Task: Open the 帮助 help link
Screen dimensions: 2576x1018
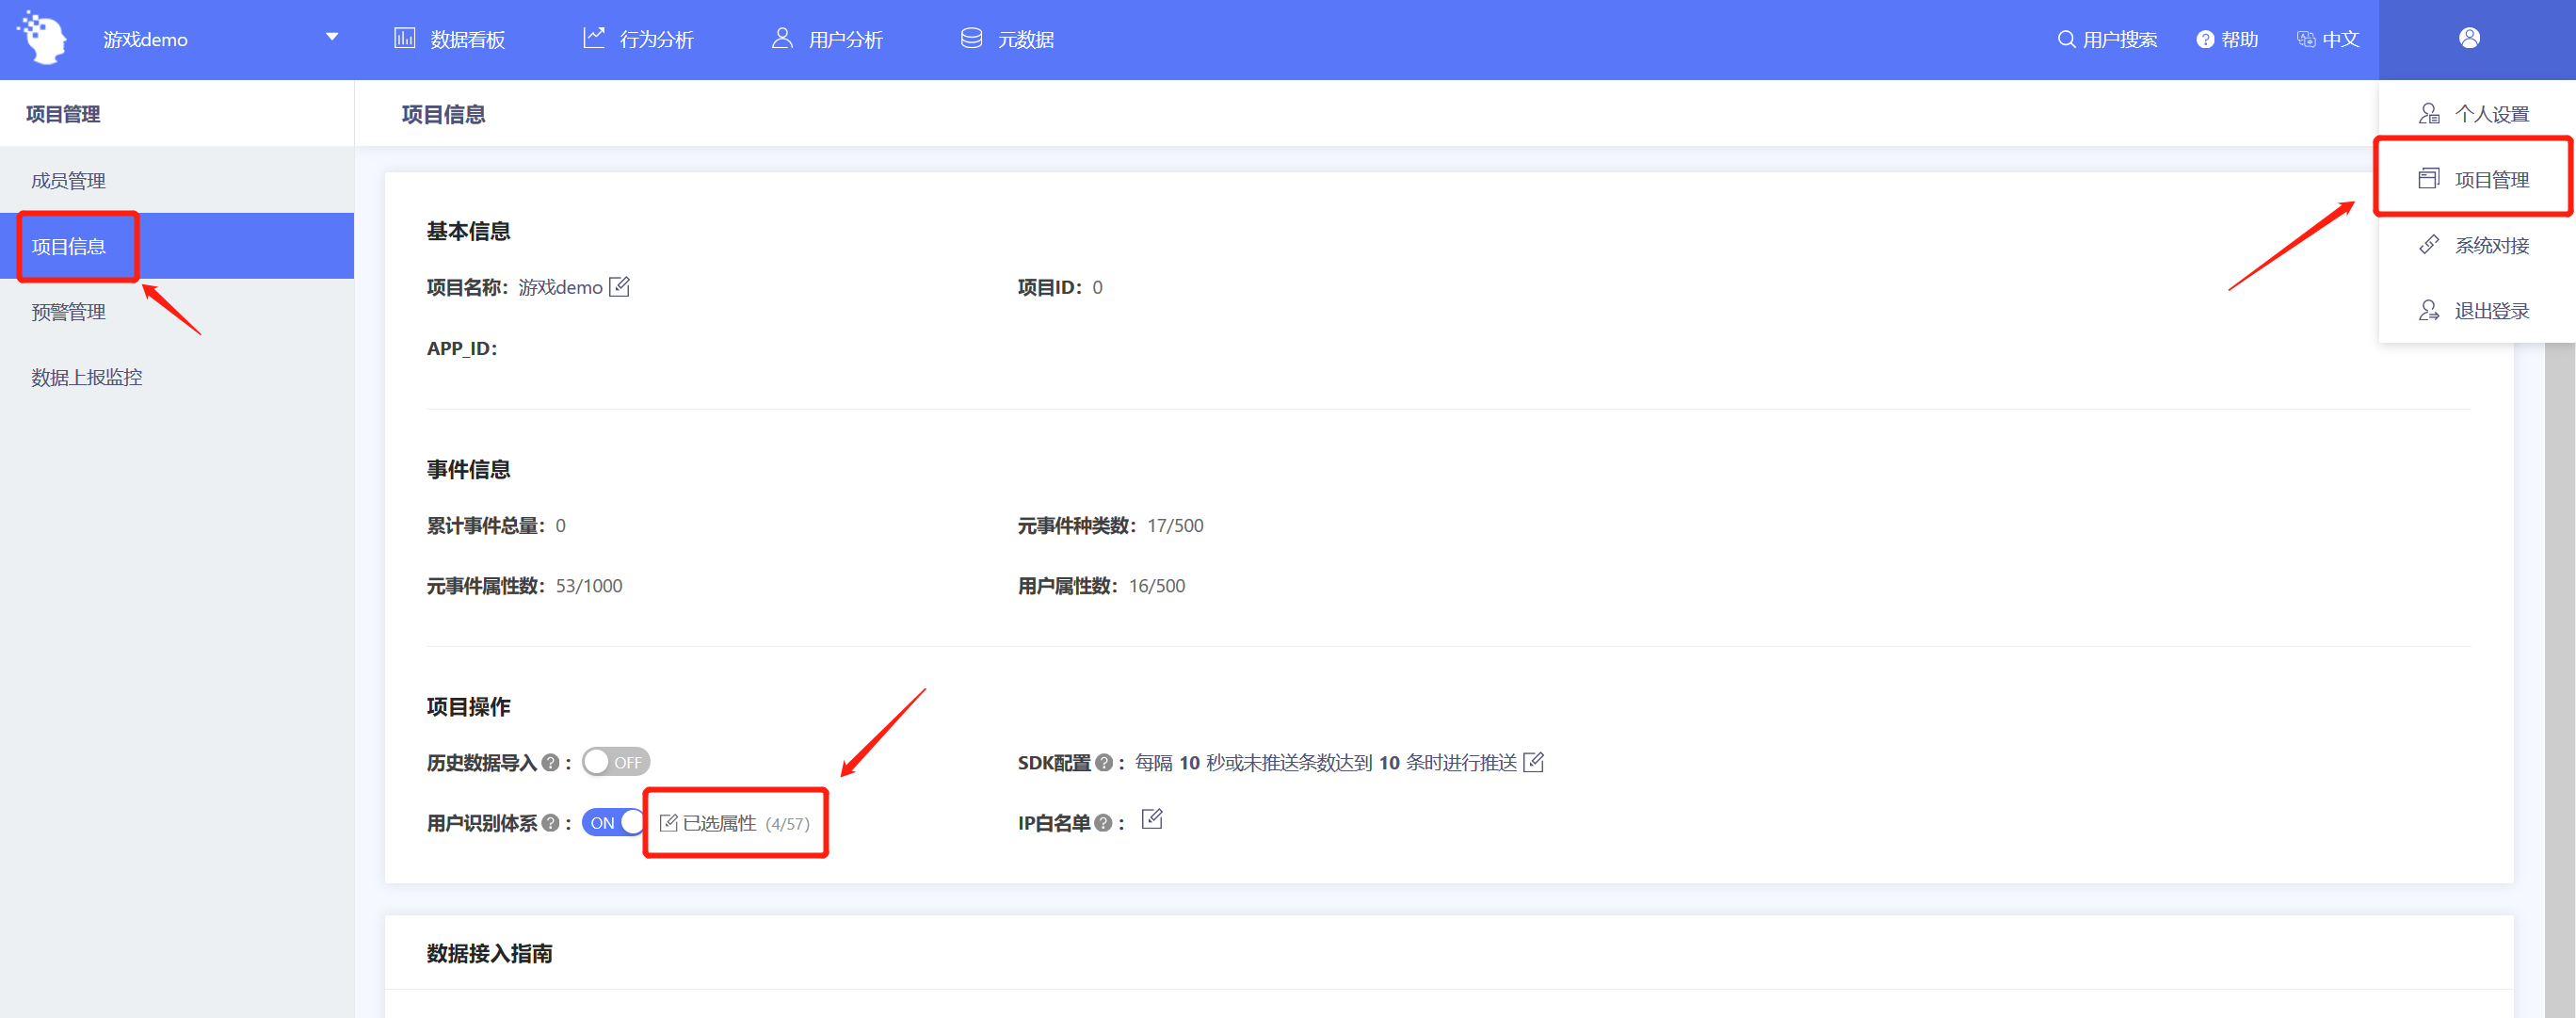Action: [x=2227, y=39]
